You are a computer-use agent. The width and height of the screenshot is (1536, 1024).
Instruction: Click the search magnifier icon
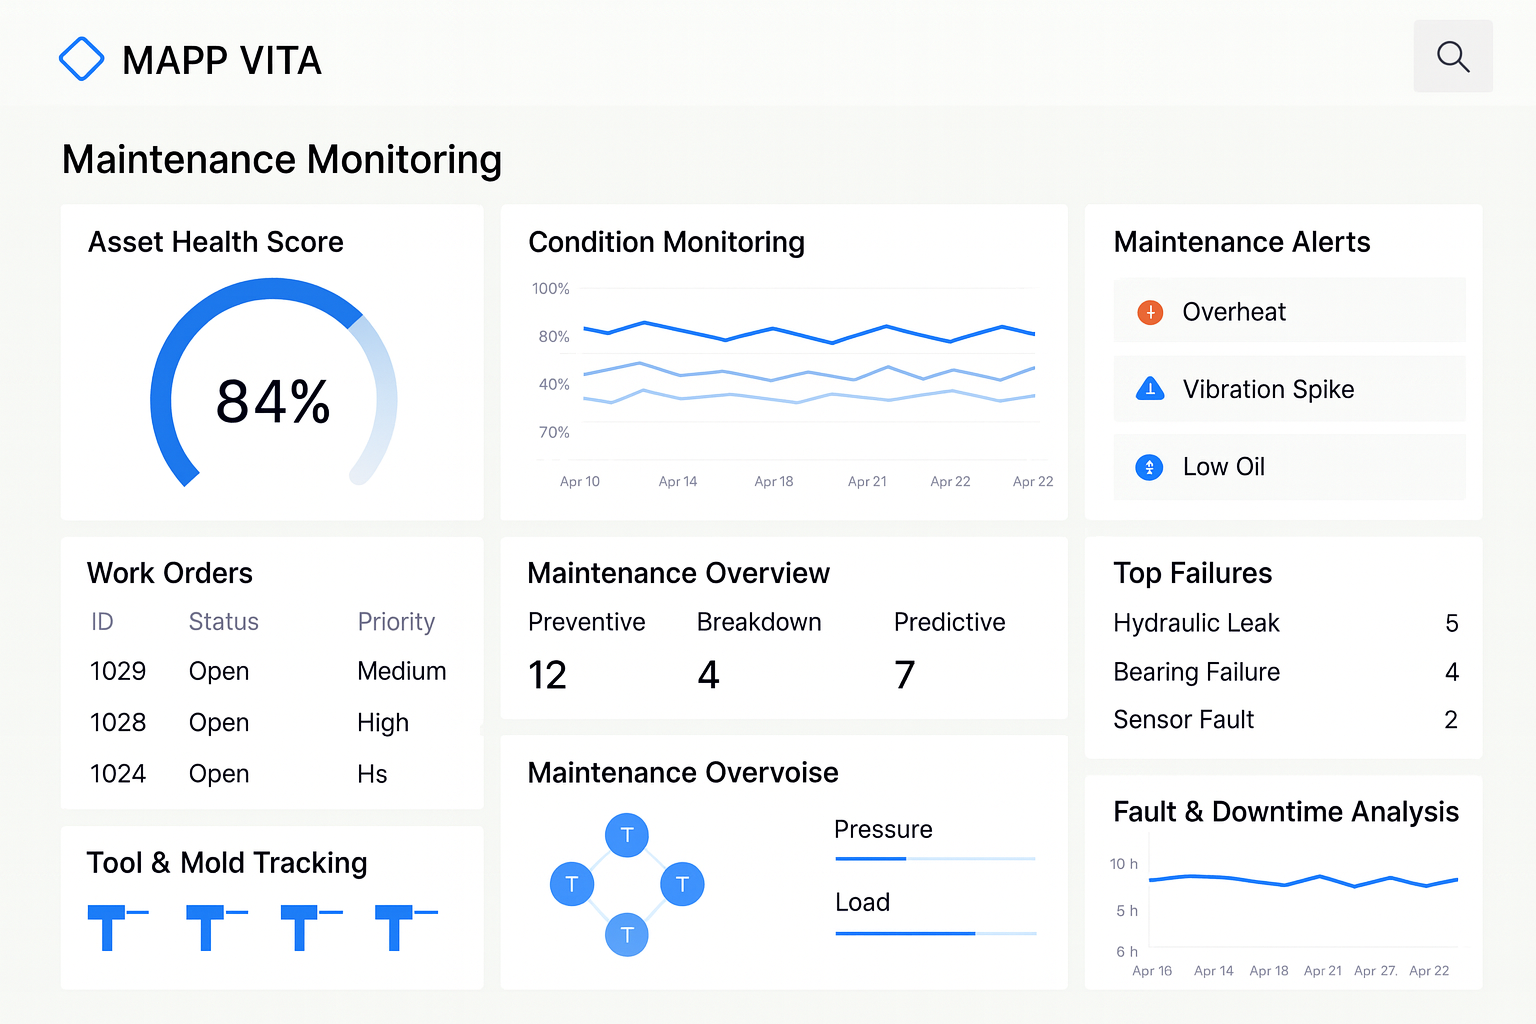(1452, 57)
